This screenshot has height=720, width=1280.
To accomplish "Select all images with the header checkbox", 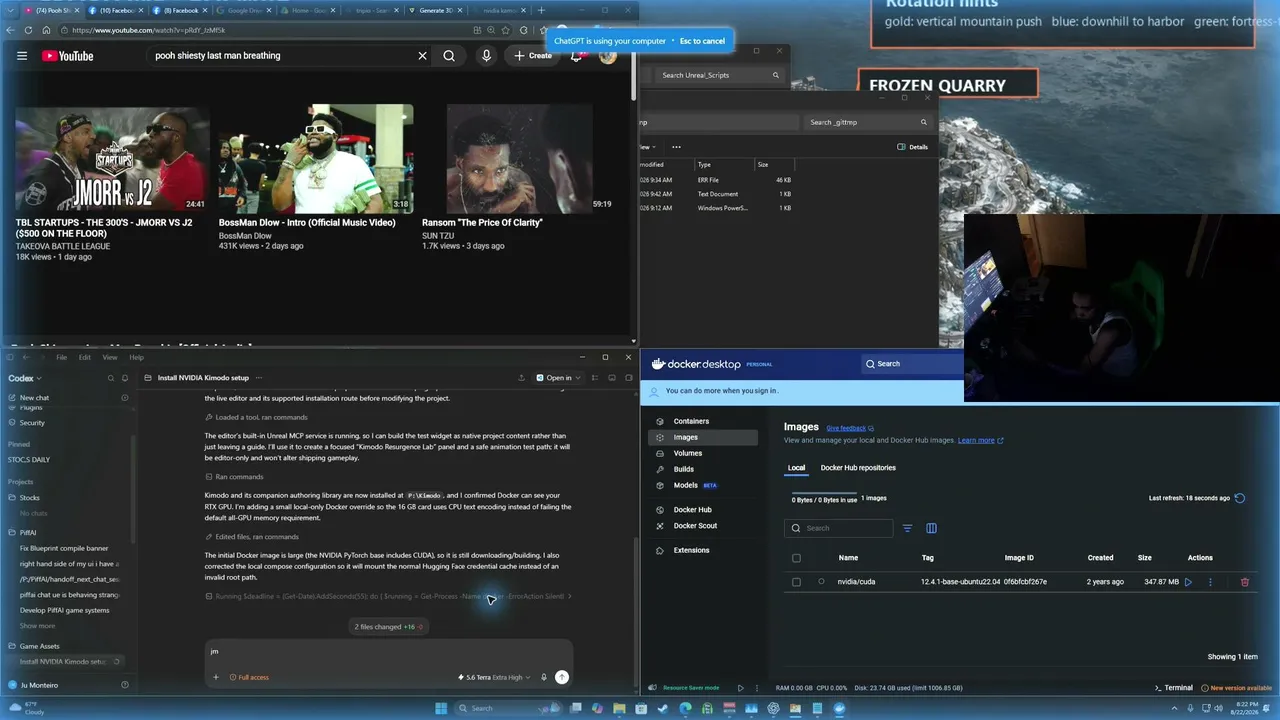I will pyautogui.click(x=796, y=558).
